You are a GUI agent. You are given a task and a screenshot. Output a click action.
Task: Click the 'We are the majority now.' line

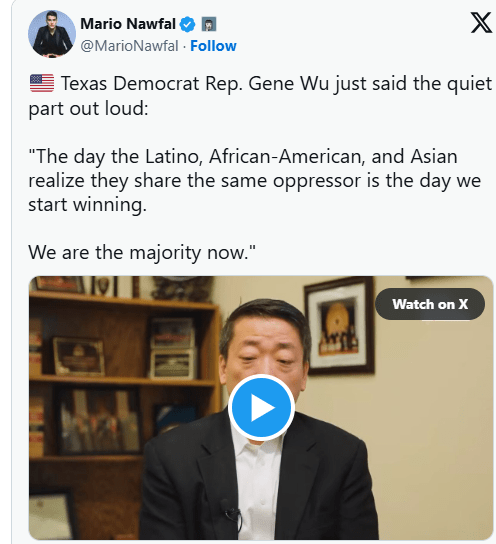[x=142, y=253]
